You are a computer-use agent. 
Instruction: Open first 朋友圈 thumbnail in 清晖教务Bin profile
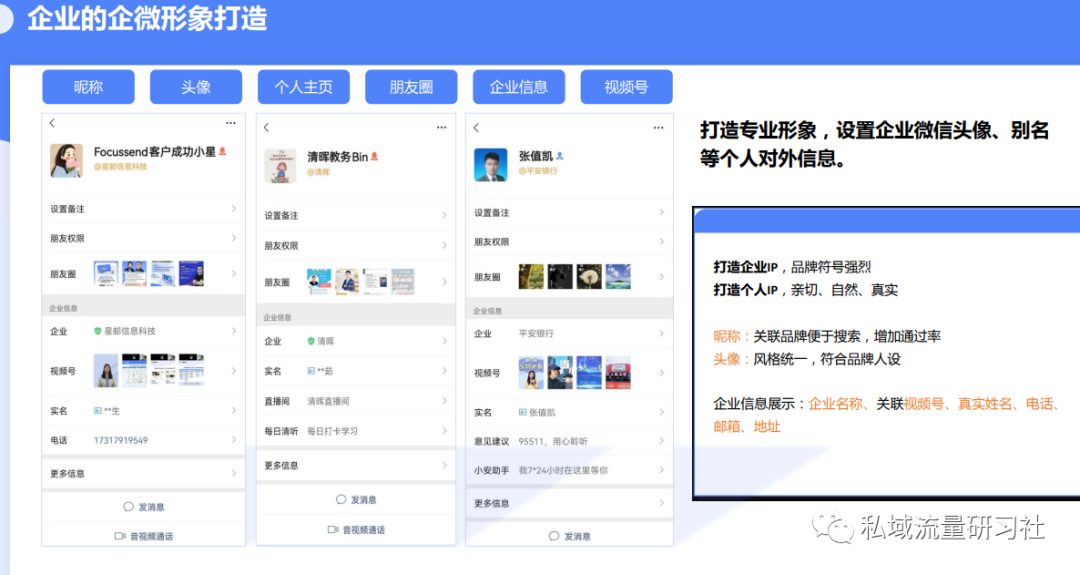click(x=318, y=282)
